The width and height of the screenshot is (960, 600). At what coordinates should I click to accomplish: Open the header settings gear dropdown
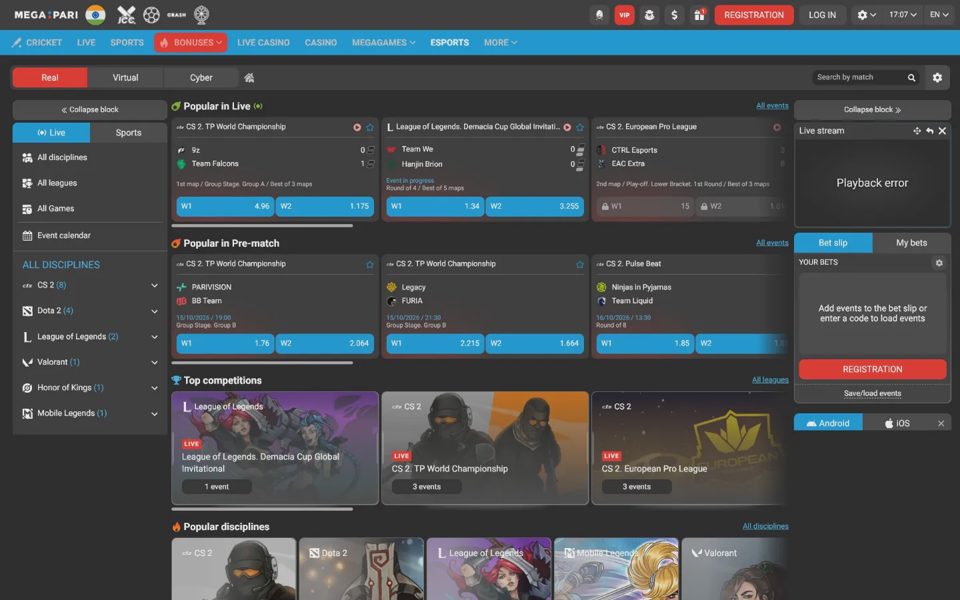[866, 15]
